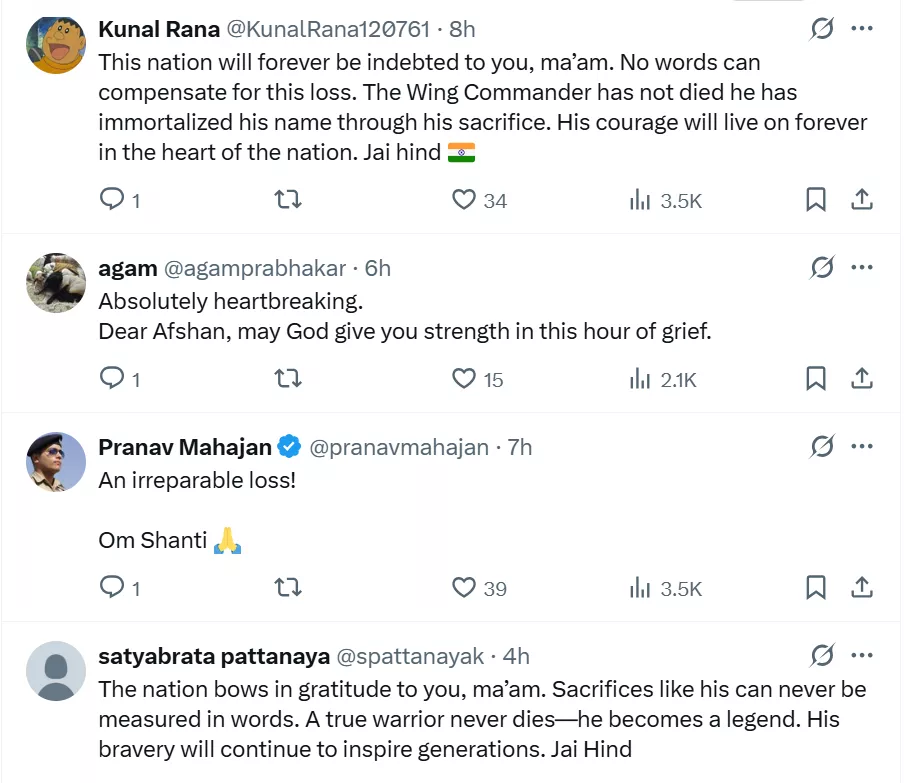The image size is (918, 783).
Task: Click Grok icon on agam's tweet
Action: 822,268
